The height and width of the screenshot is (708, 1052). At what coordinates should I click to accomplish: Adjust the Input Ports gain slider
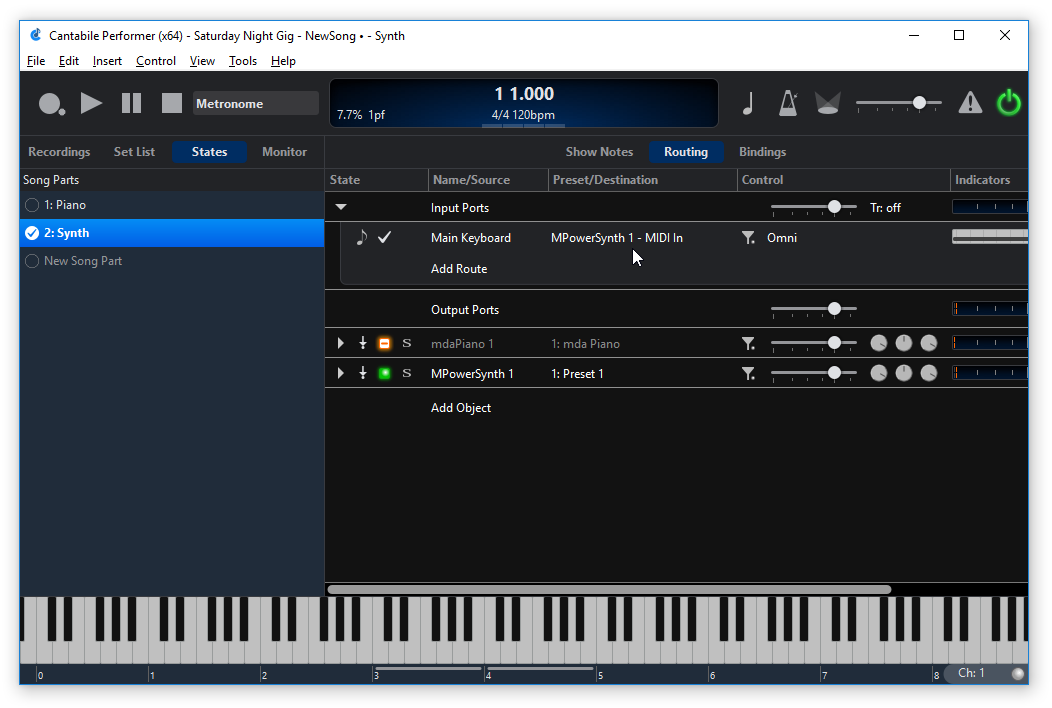click(x=814, y=207)
